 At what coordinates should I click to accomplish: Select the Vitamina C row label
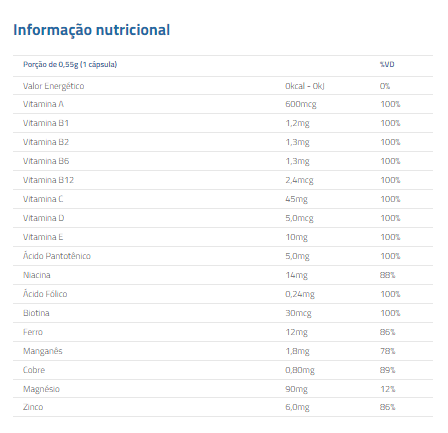(43, 199)
